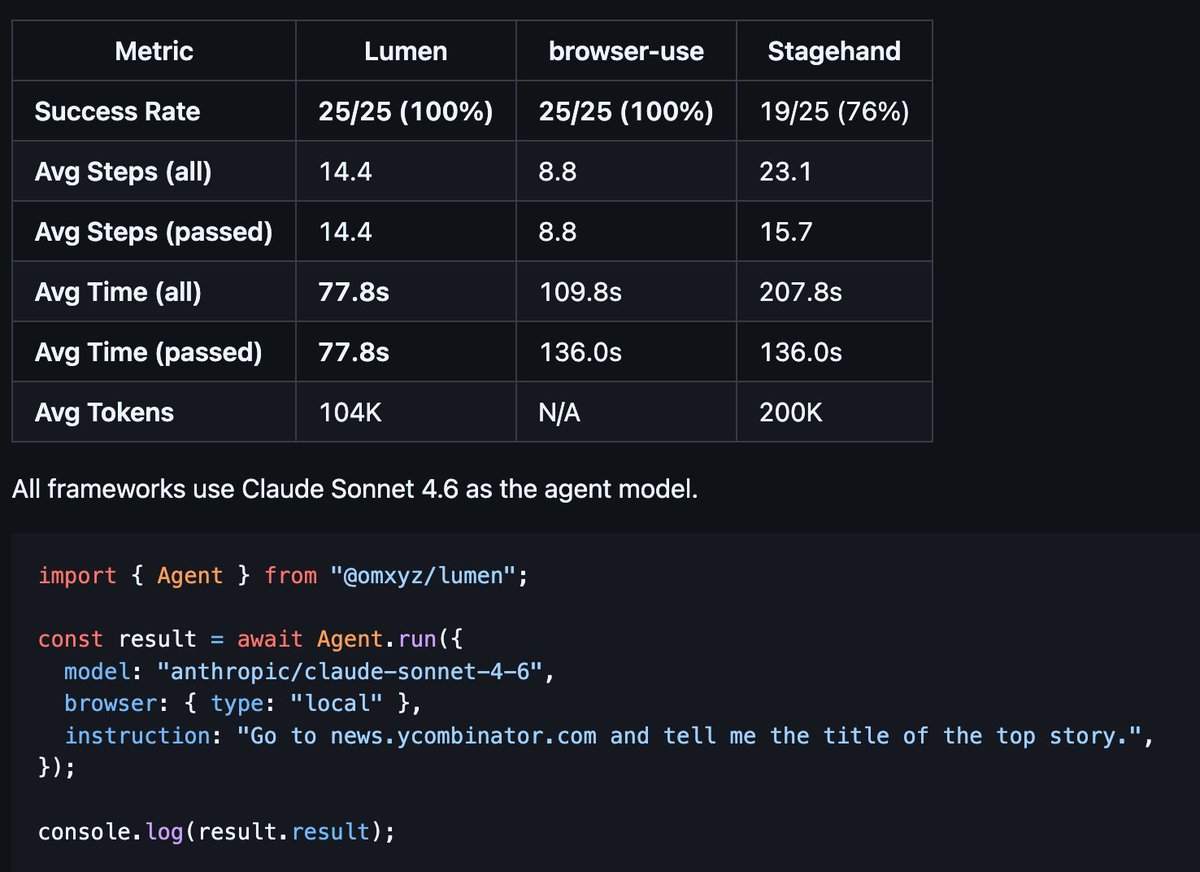The width and height of the screenshot is (1200, 872).
Task: Click "8.8" in the Avg Steps (passed) row
Action: [x=557, y=232]
